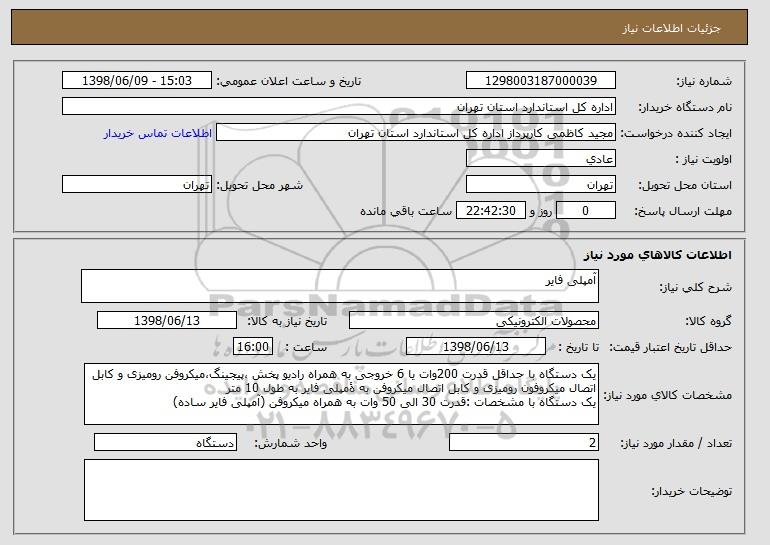770x545 pixels.
Task: Click the label مشخصات کالای مورد نیاز:
Action: click(x=667, y=395)
